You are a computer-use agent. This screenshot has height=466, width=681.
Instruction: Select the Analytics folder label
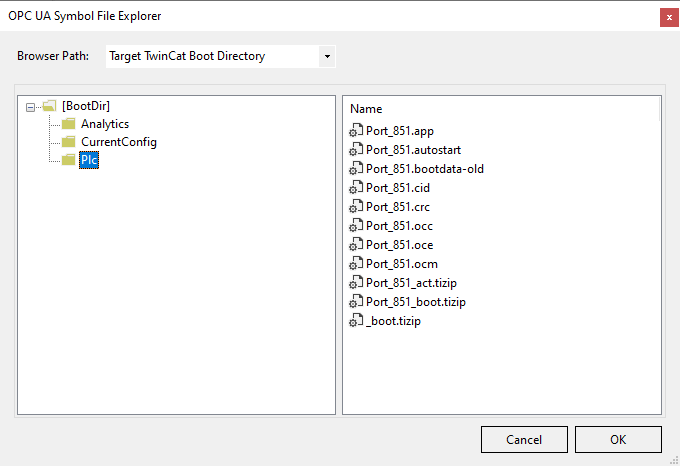(105, 124)
